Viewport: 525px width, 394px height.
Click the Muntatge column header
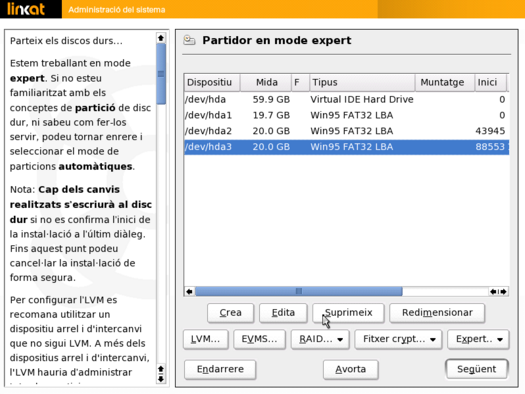click(445, 82)
